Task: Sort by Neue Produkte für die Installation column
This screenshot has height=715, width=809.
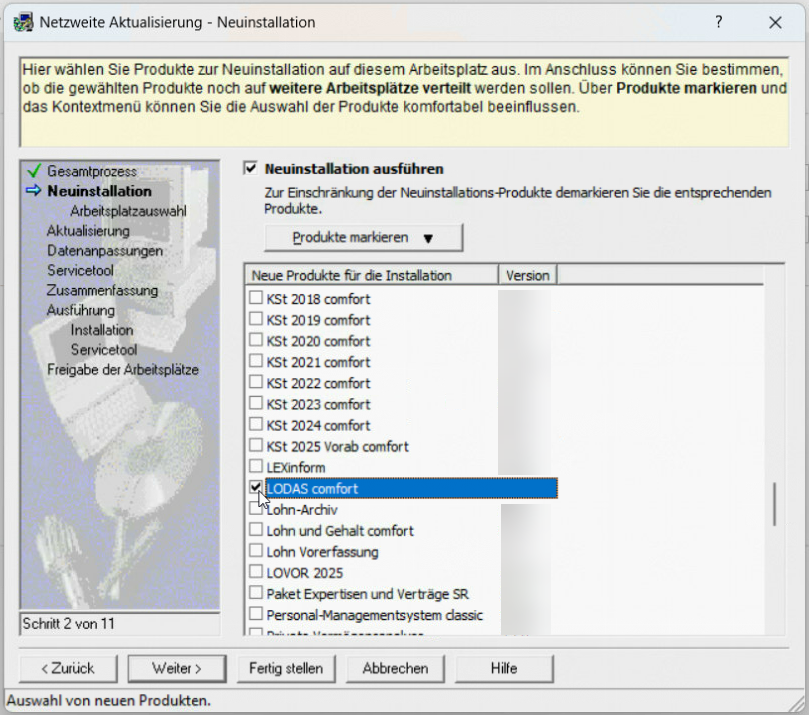Action: coord(371,275)
